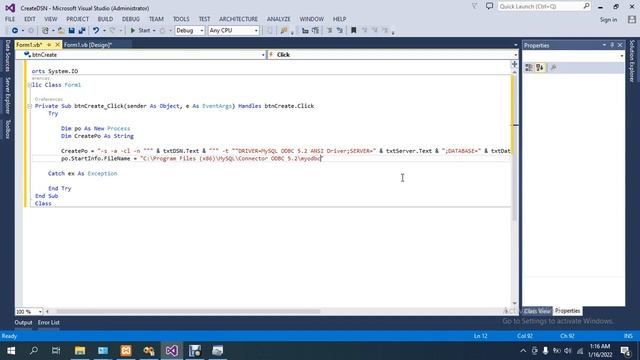Open the EDIT menu
This screenshot has height=360, width=640.
(30, 19)
